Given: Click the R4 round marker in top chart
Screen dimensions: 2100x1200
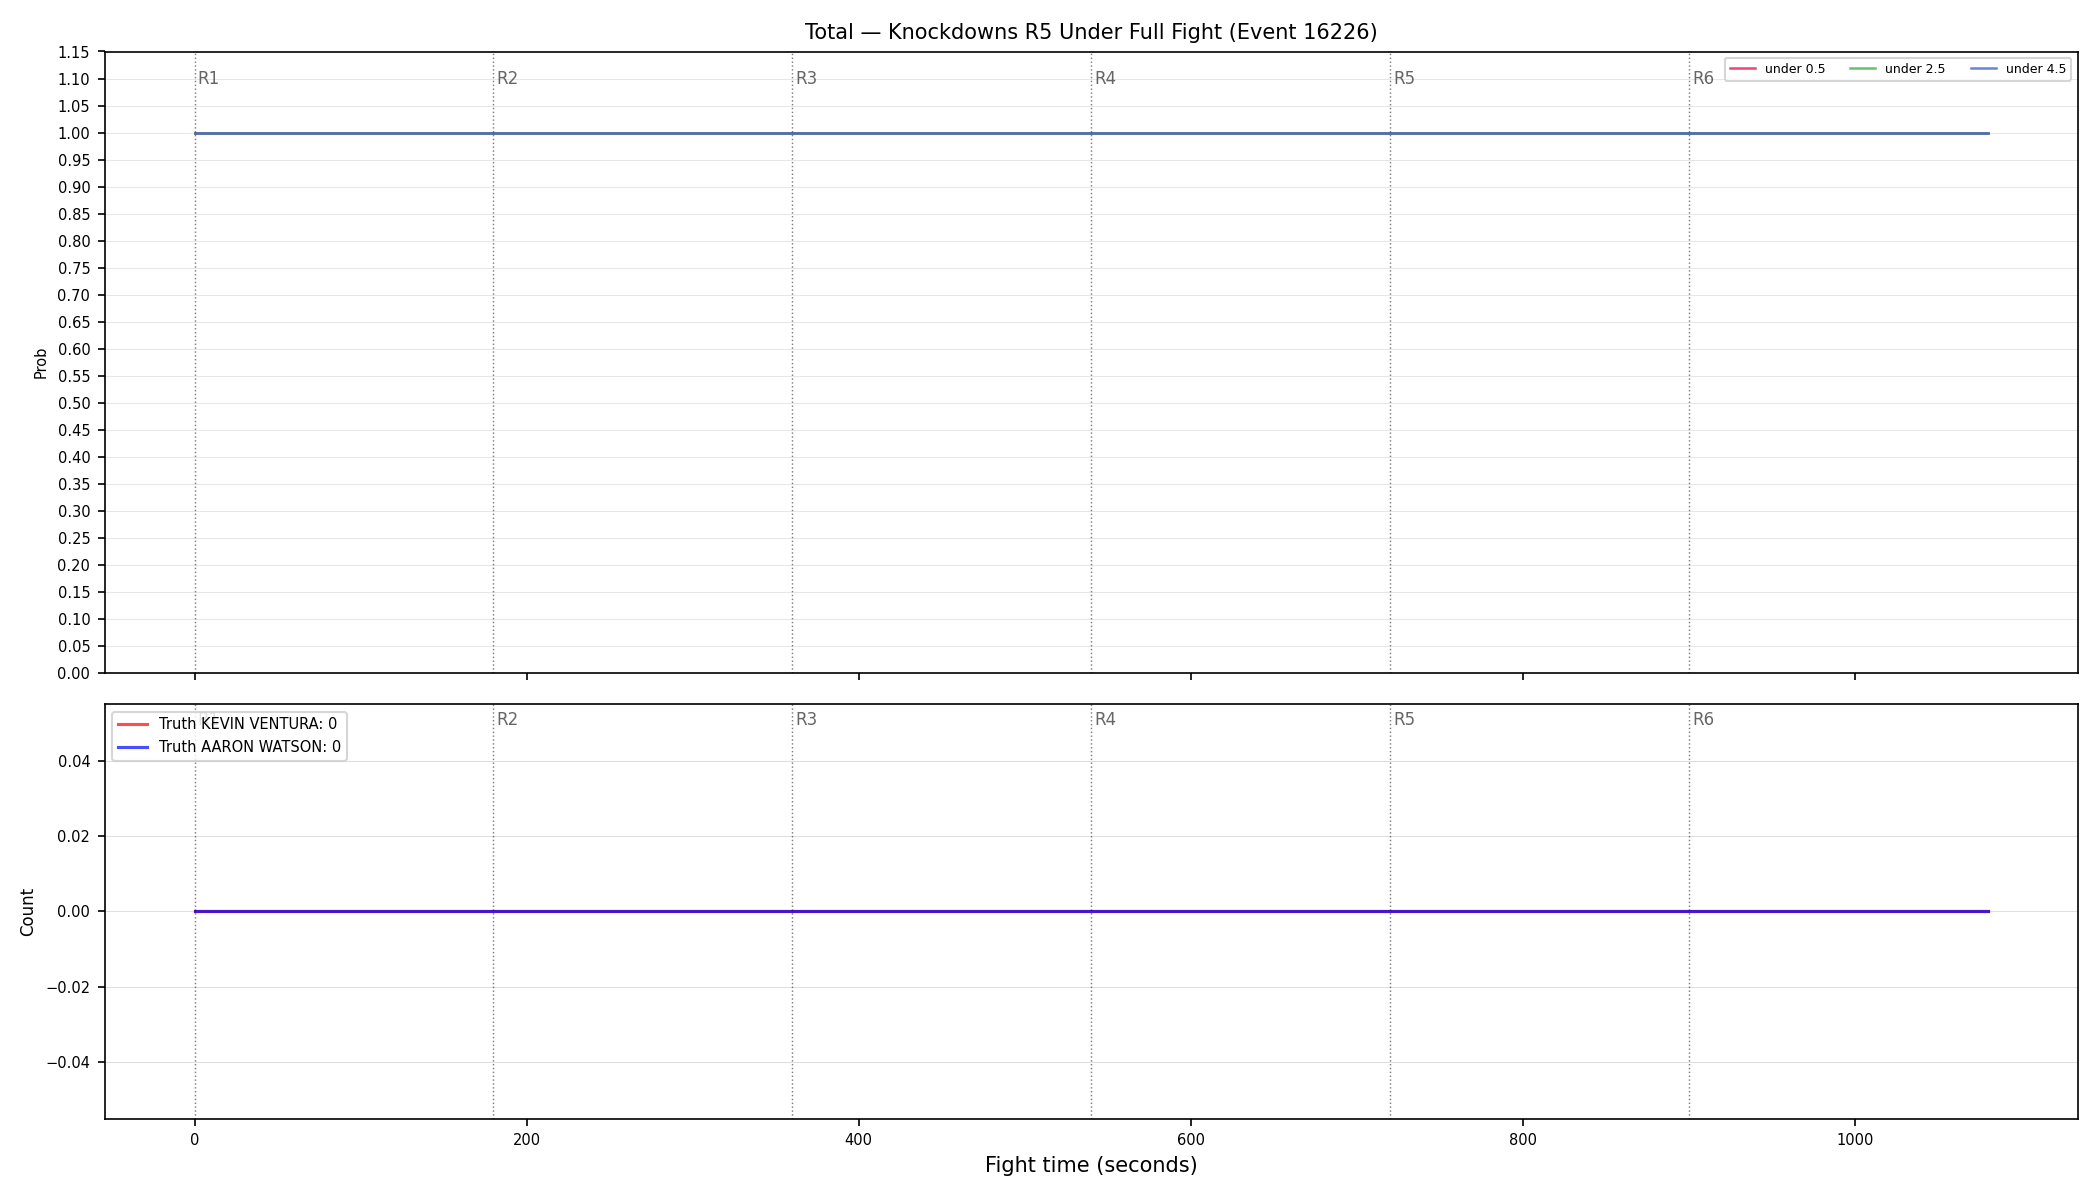Looking at the screenshot, I should [x=1105, y=78].
